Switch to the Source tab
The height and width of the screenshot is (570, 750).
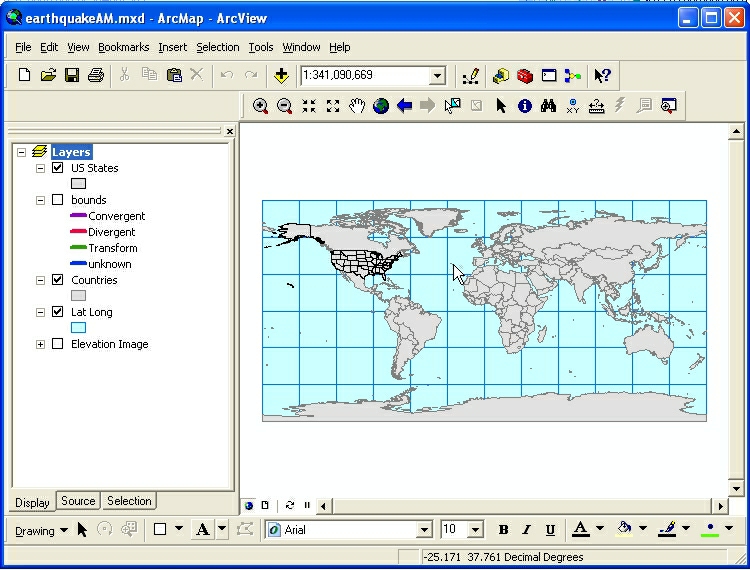[x=78, y=501]
